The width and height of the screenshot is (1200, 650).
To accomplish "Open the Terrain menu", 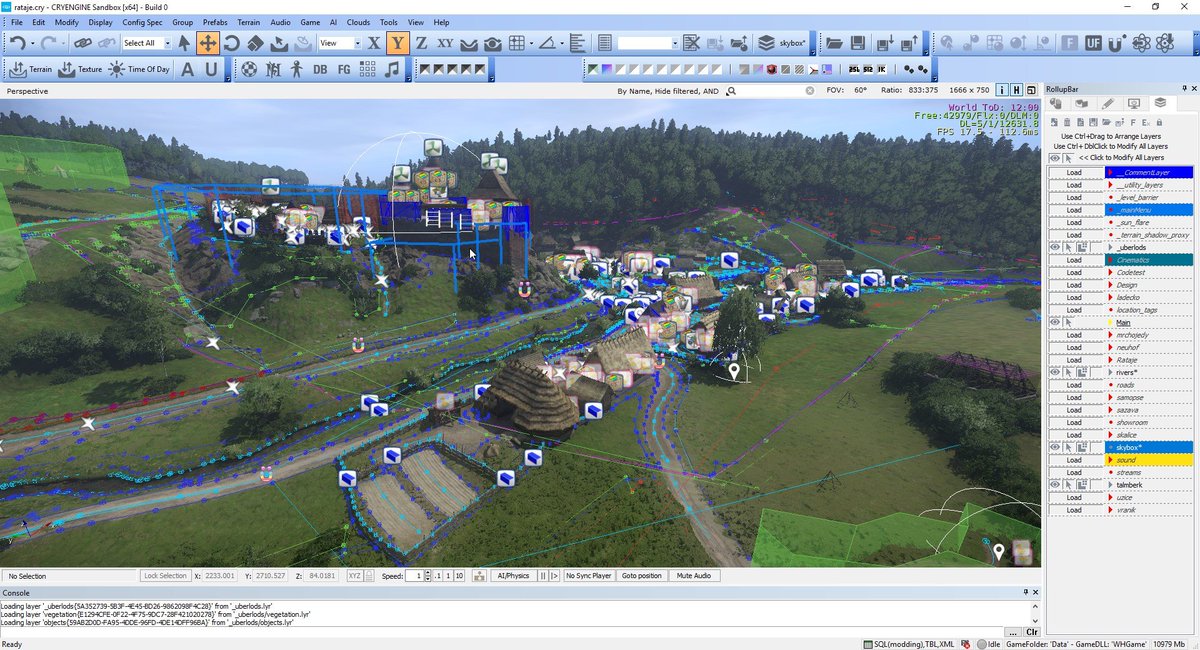I will click(248, 22).
